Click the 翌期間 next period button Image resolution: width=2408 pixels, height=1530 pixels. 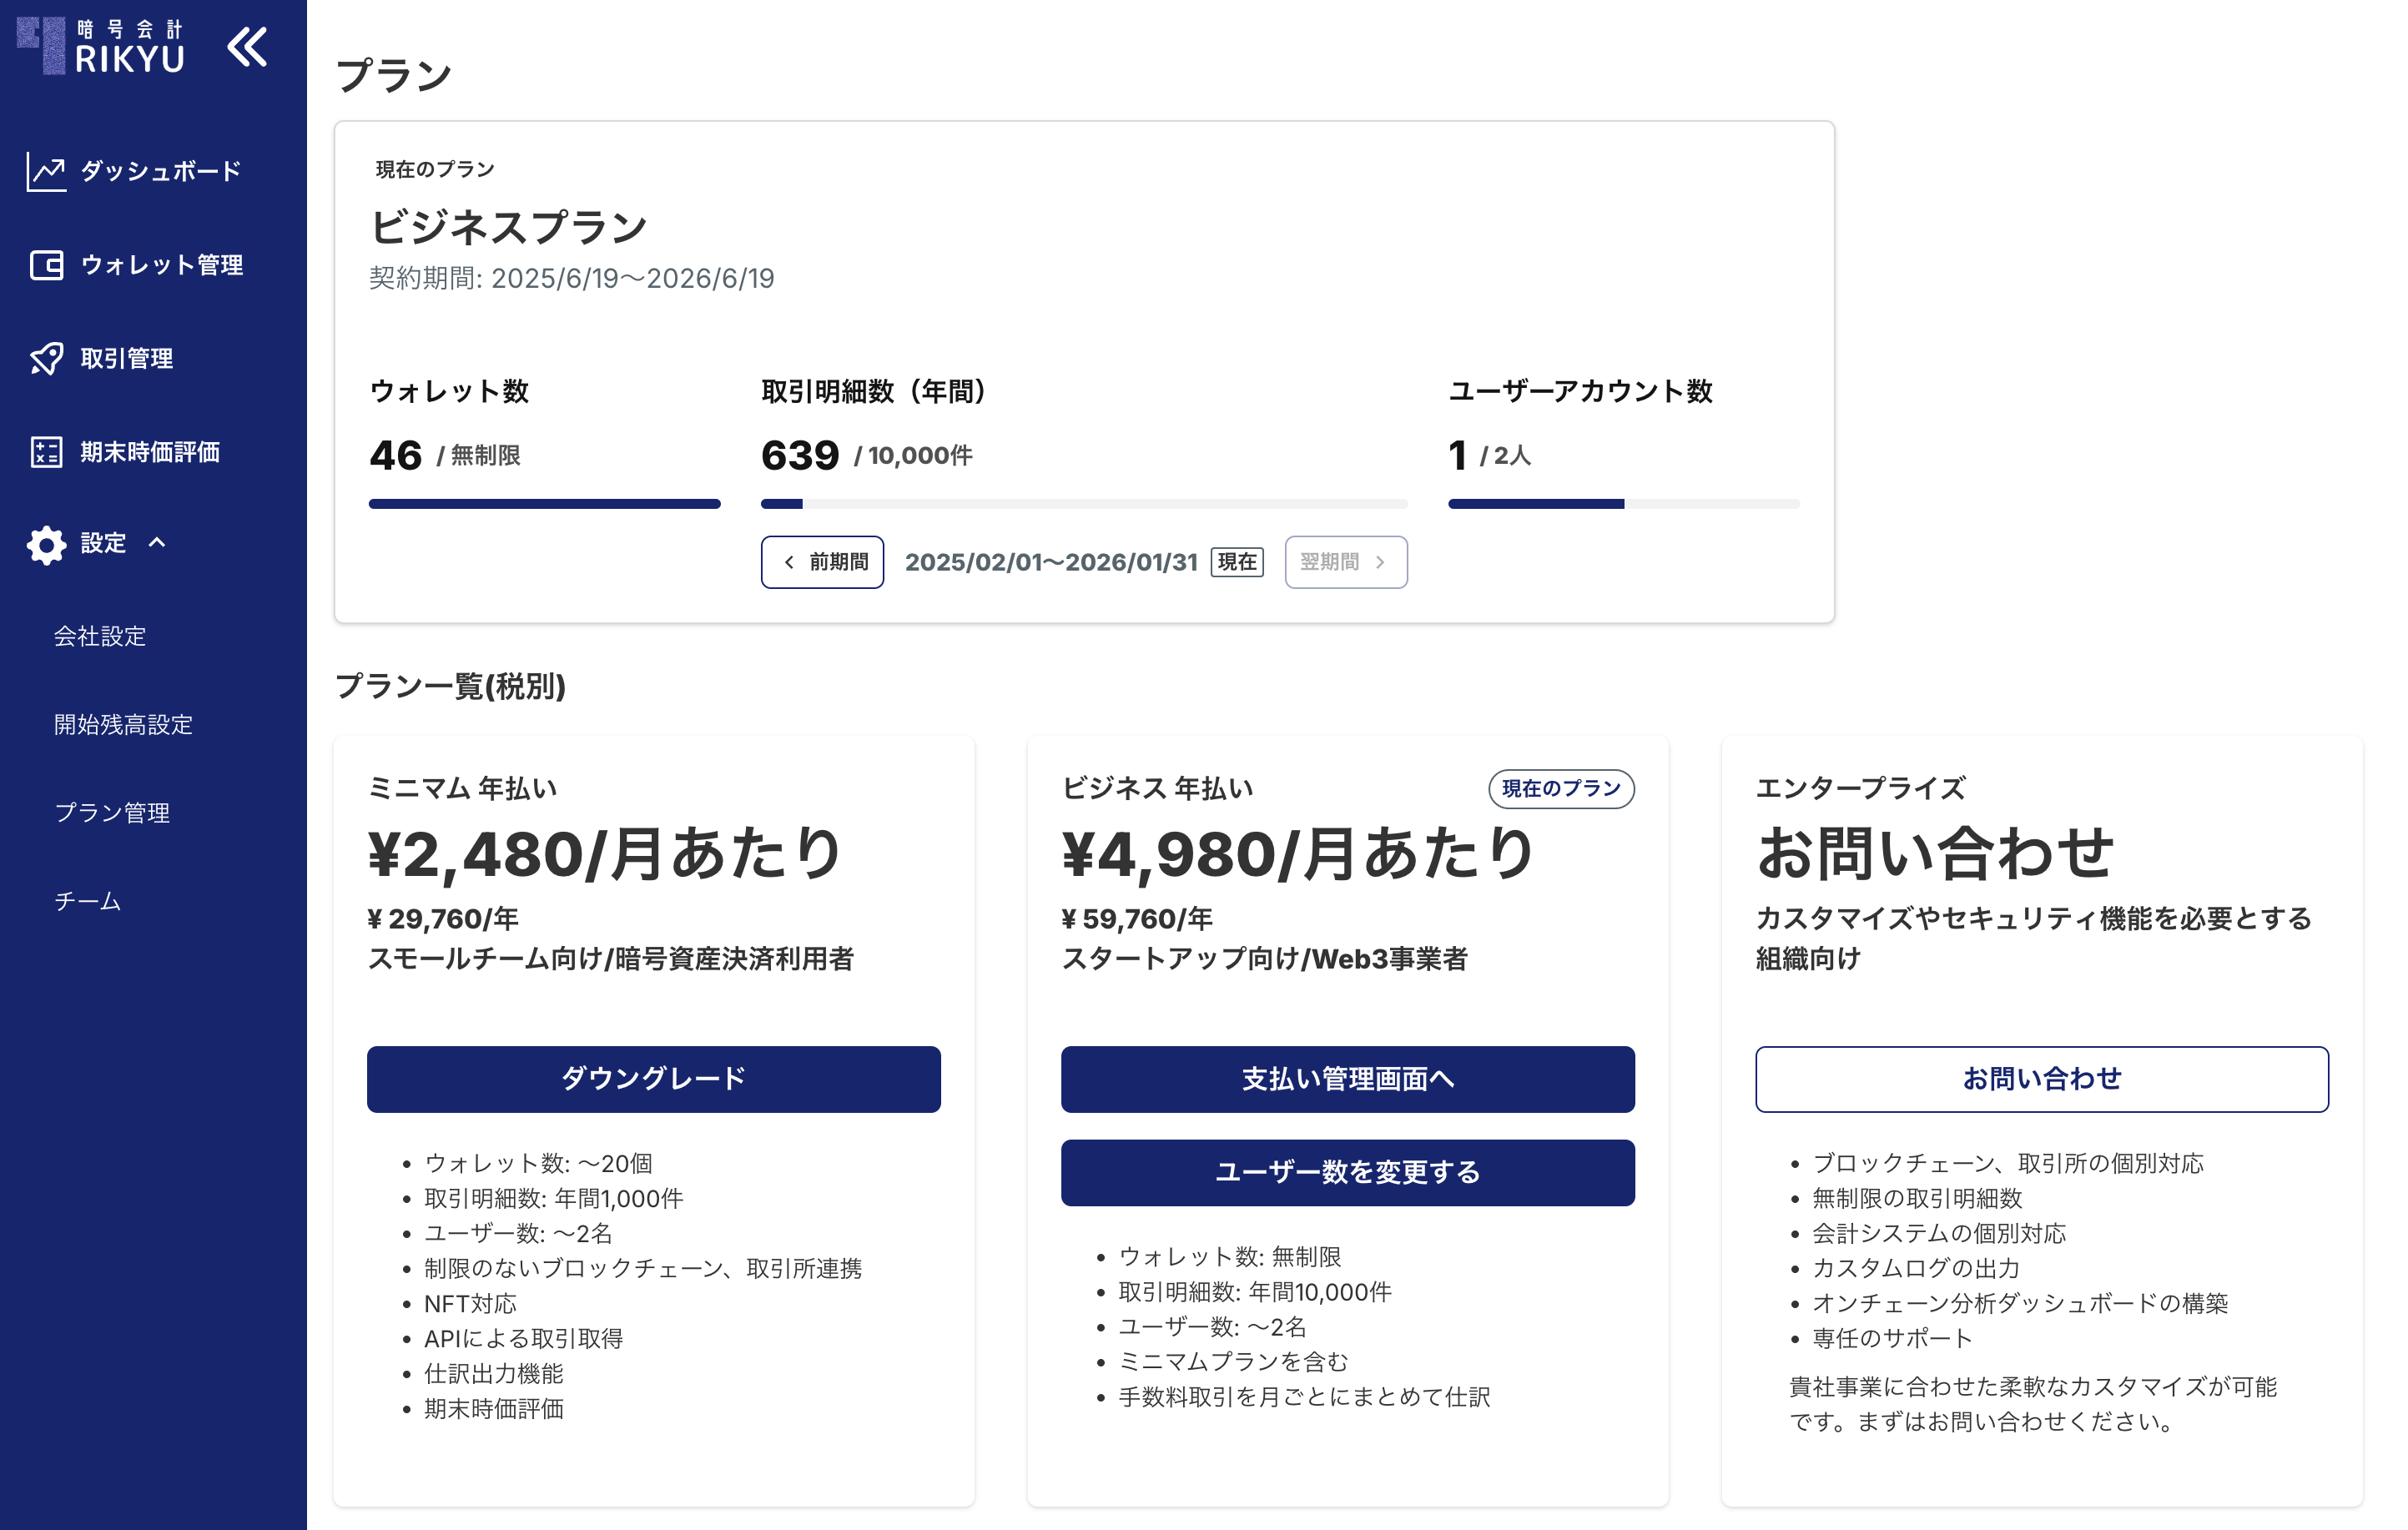[x=1345, y=562]
